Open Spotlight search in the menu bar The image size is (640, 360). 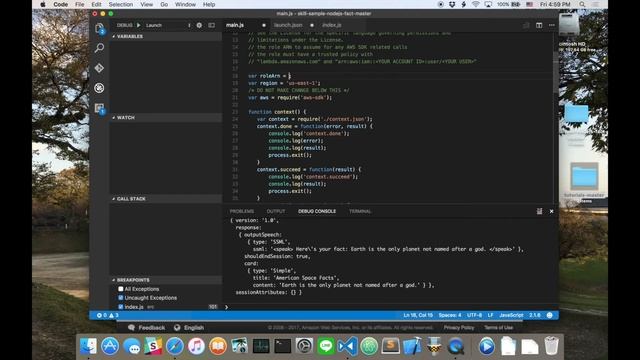click(x=582, y=4)
